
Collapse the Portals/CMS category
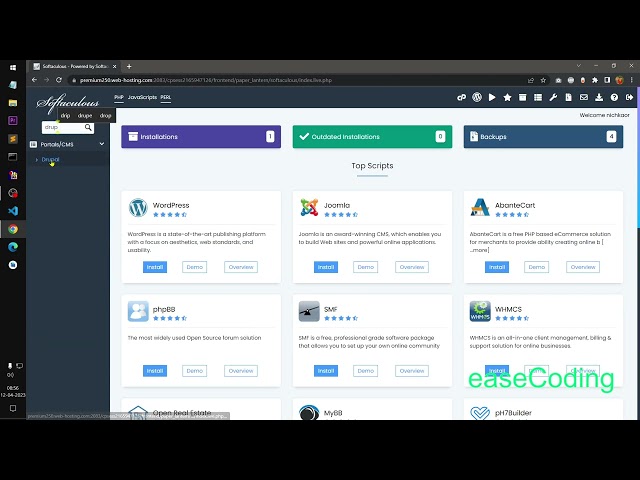[x=102, y=144]
